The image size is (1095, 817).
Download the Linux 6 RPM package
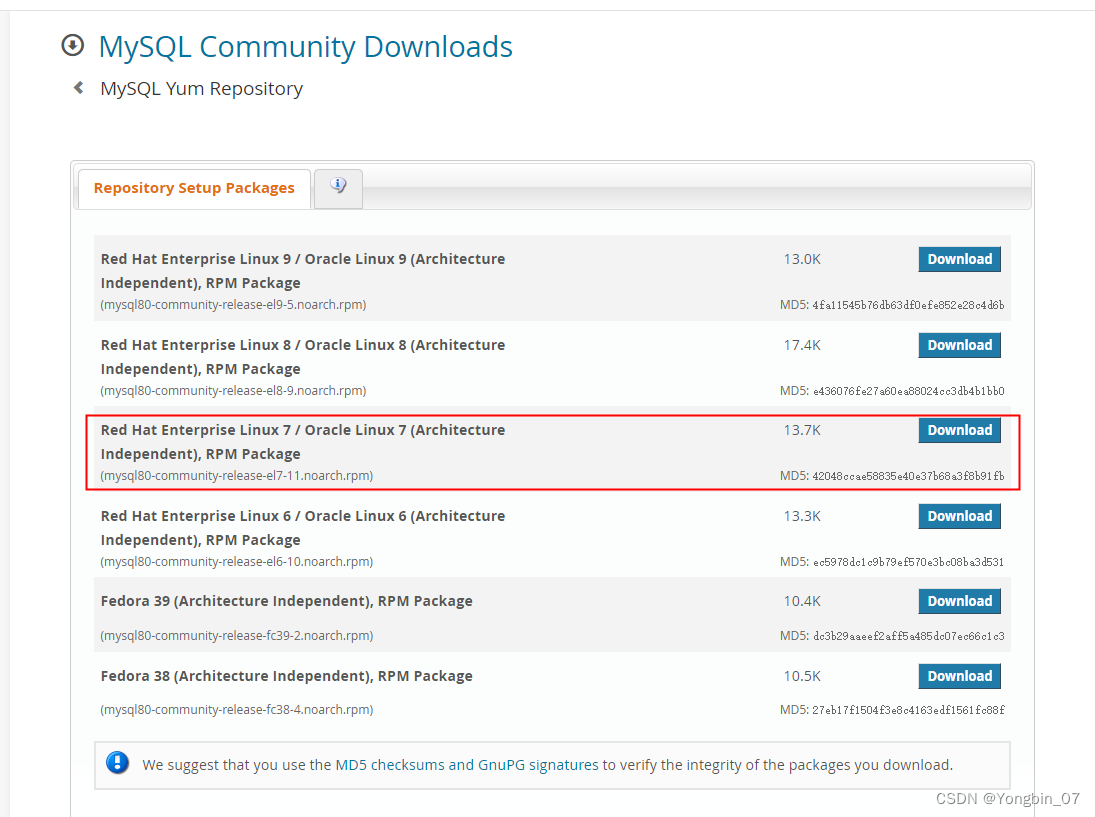point(960,516)
